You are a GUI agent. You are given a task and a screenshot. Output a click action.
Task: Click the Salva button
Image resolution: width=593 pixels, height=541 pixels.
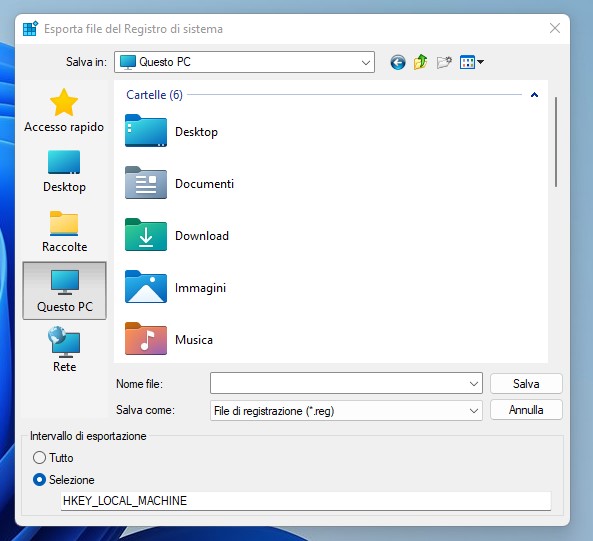pyautogui.click(x=526, y=384)
